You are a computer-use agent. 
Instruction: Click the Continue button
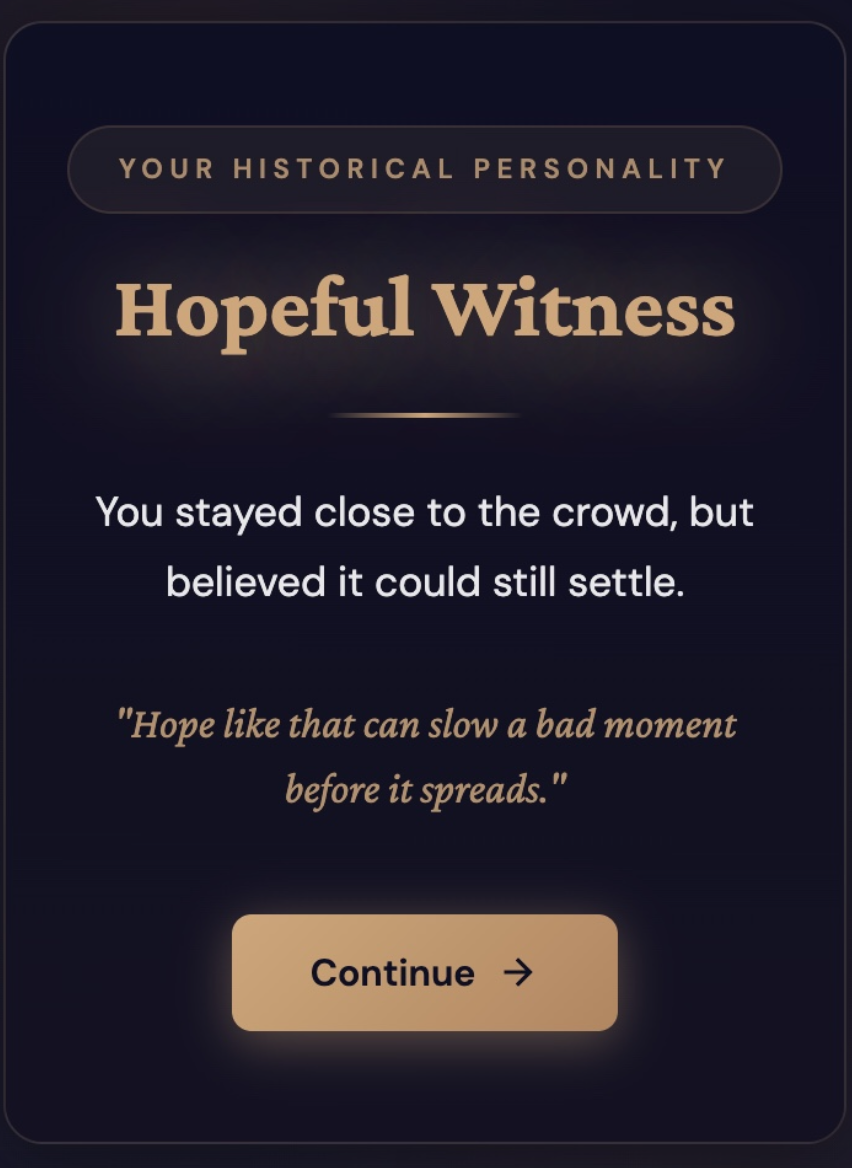(424, 972)
